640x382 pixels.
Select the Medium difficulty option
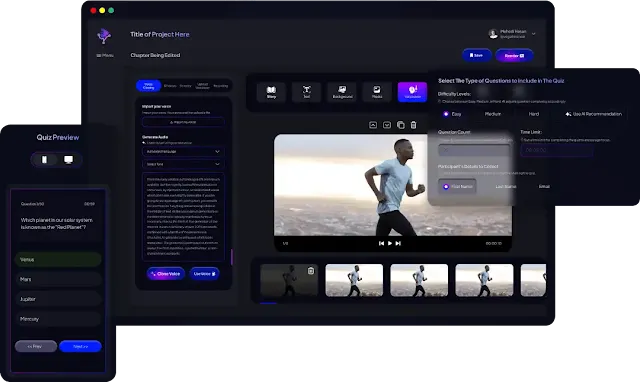tap(493, 114)
